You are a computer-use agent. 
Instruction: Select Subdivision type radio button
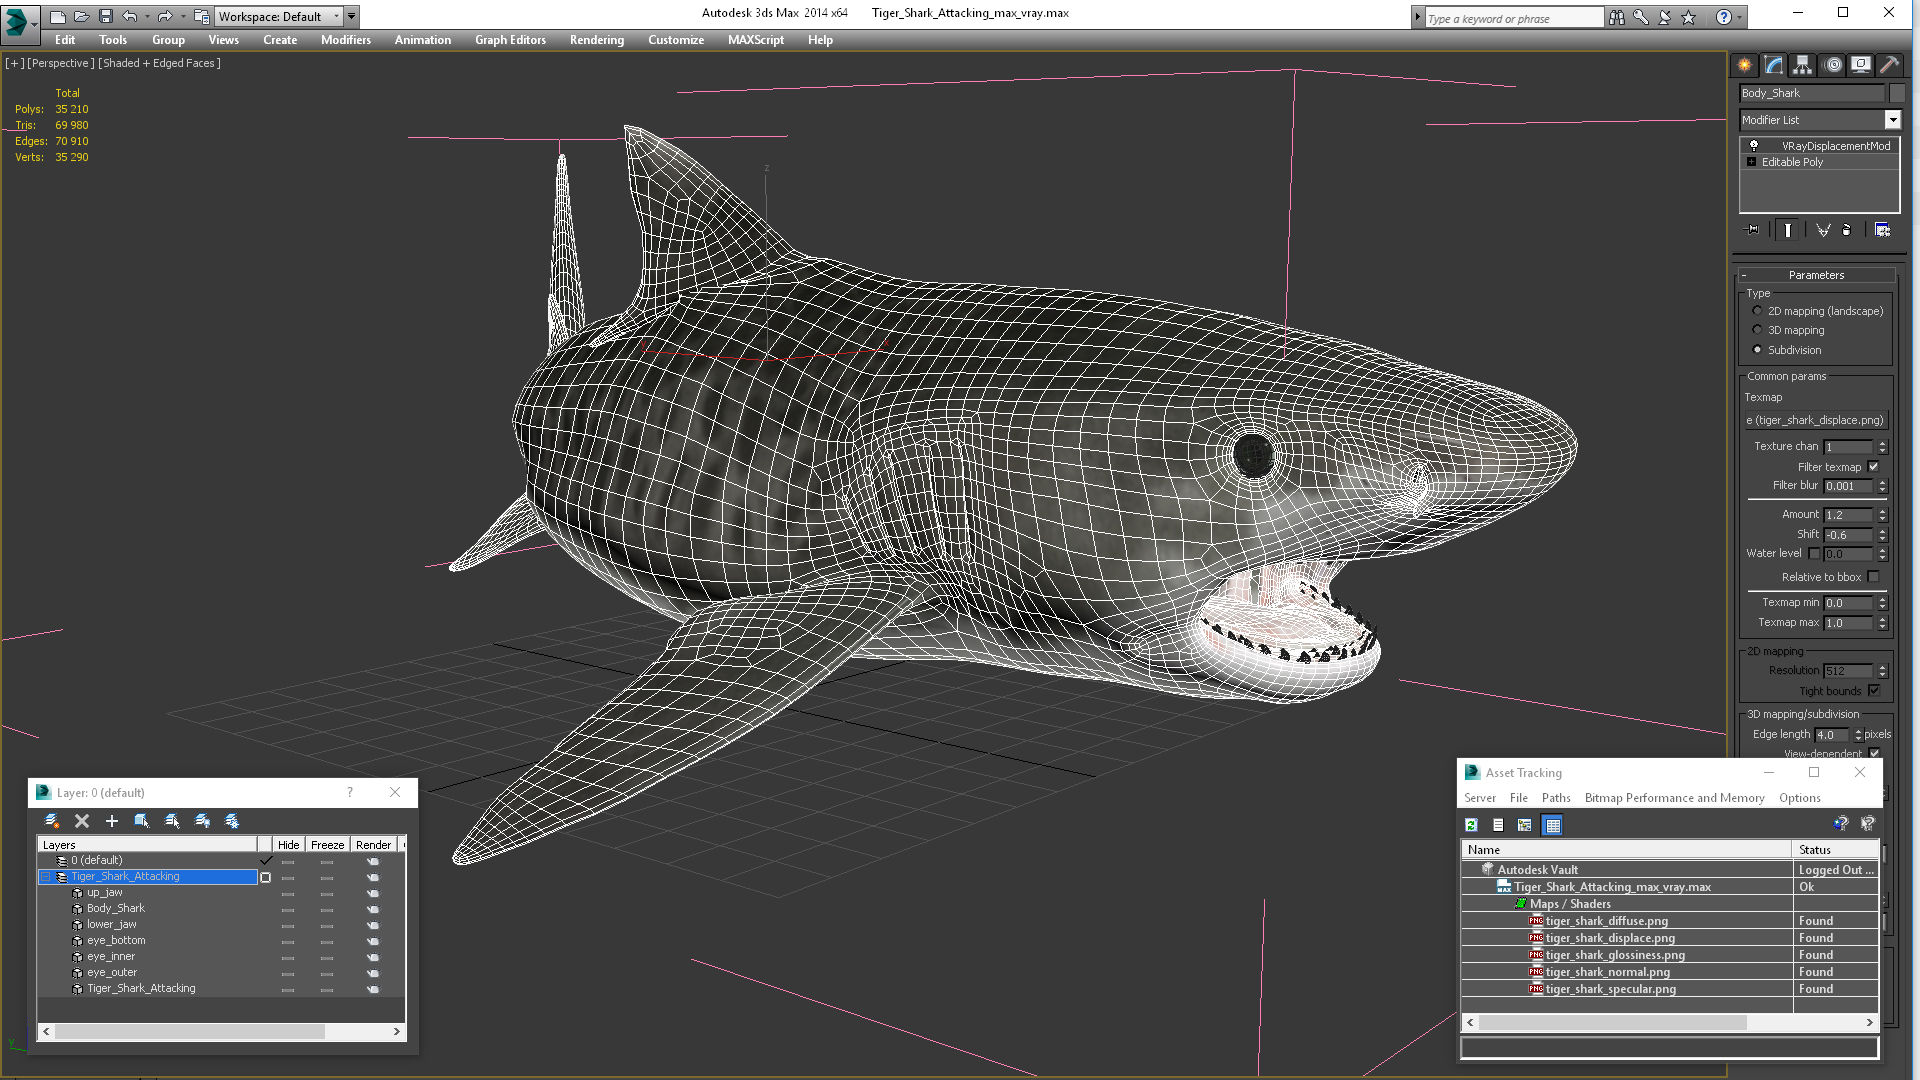tap(1757, 350)
